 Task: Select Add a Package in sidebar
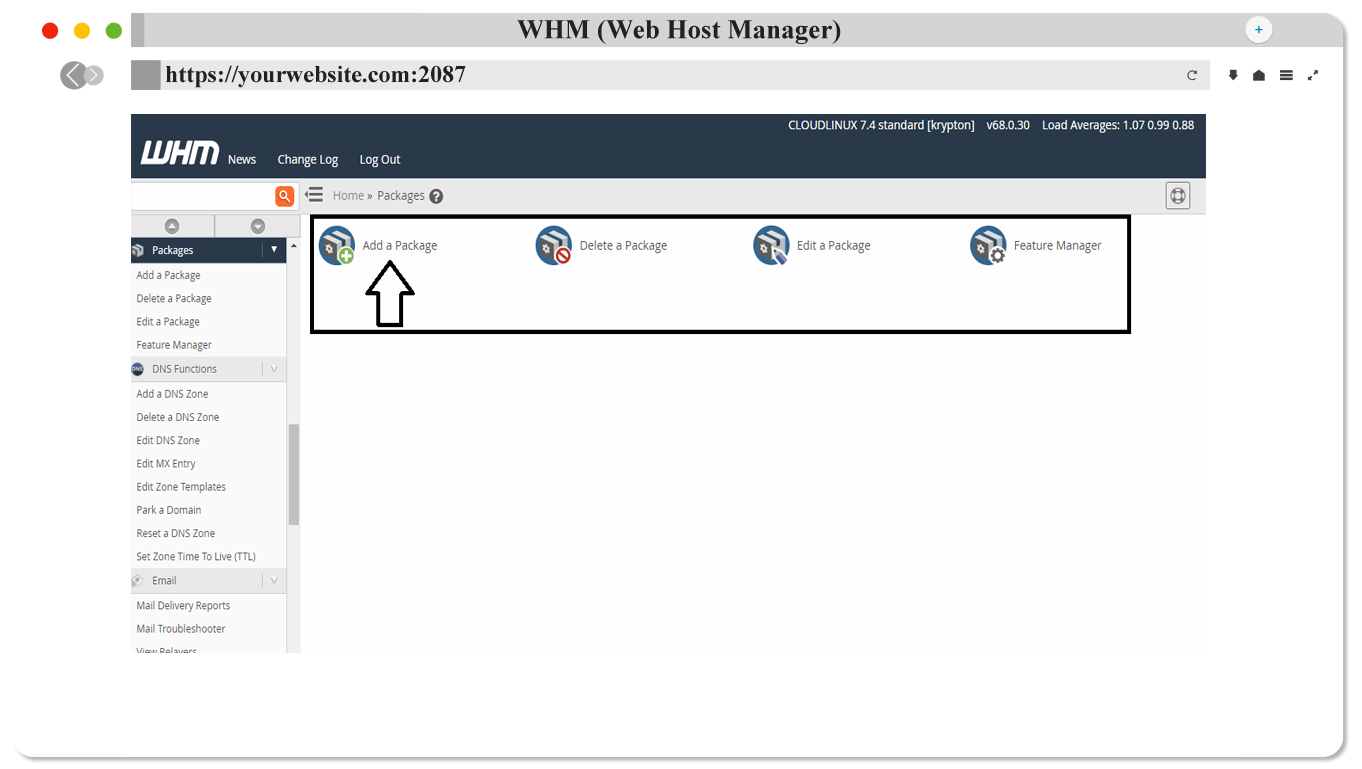point(168,275)
